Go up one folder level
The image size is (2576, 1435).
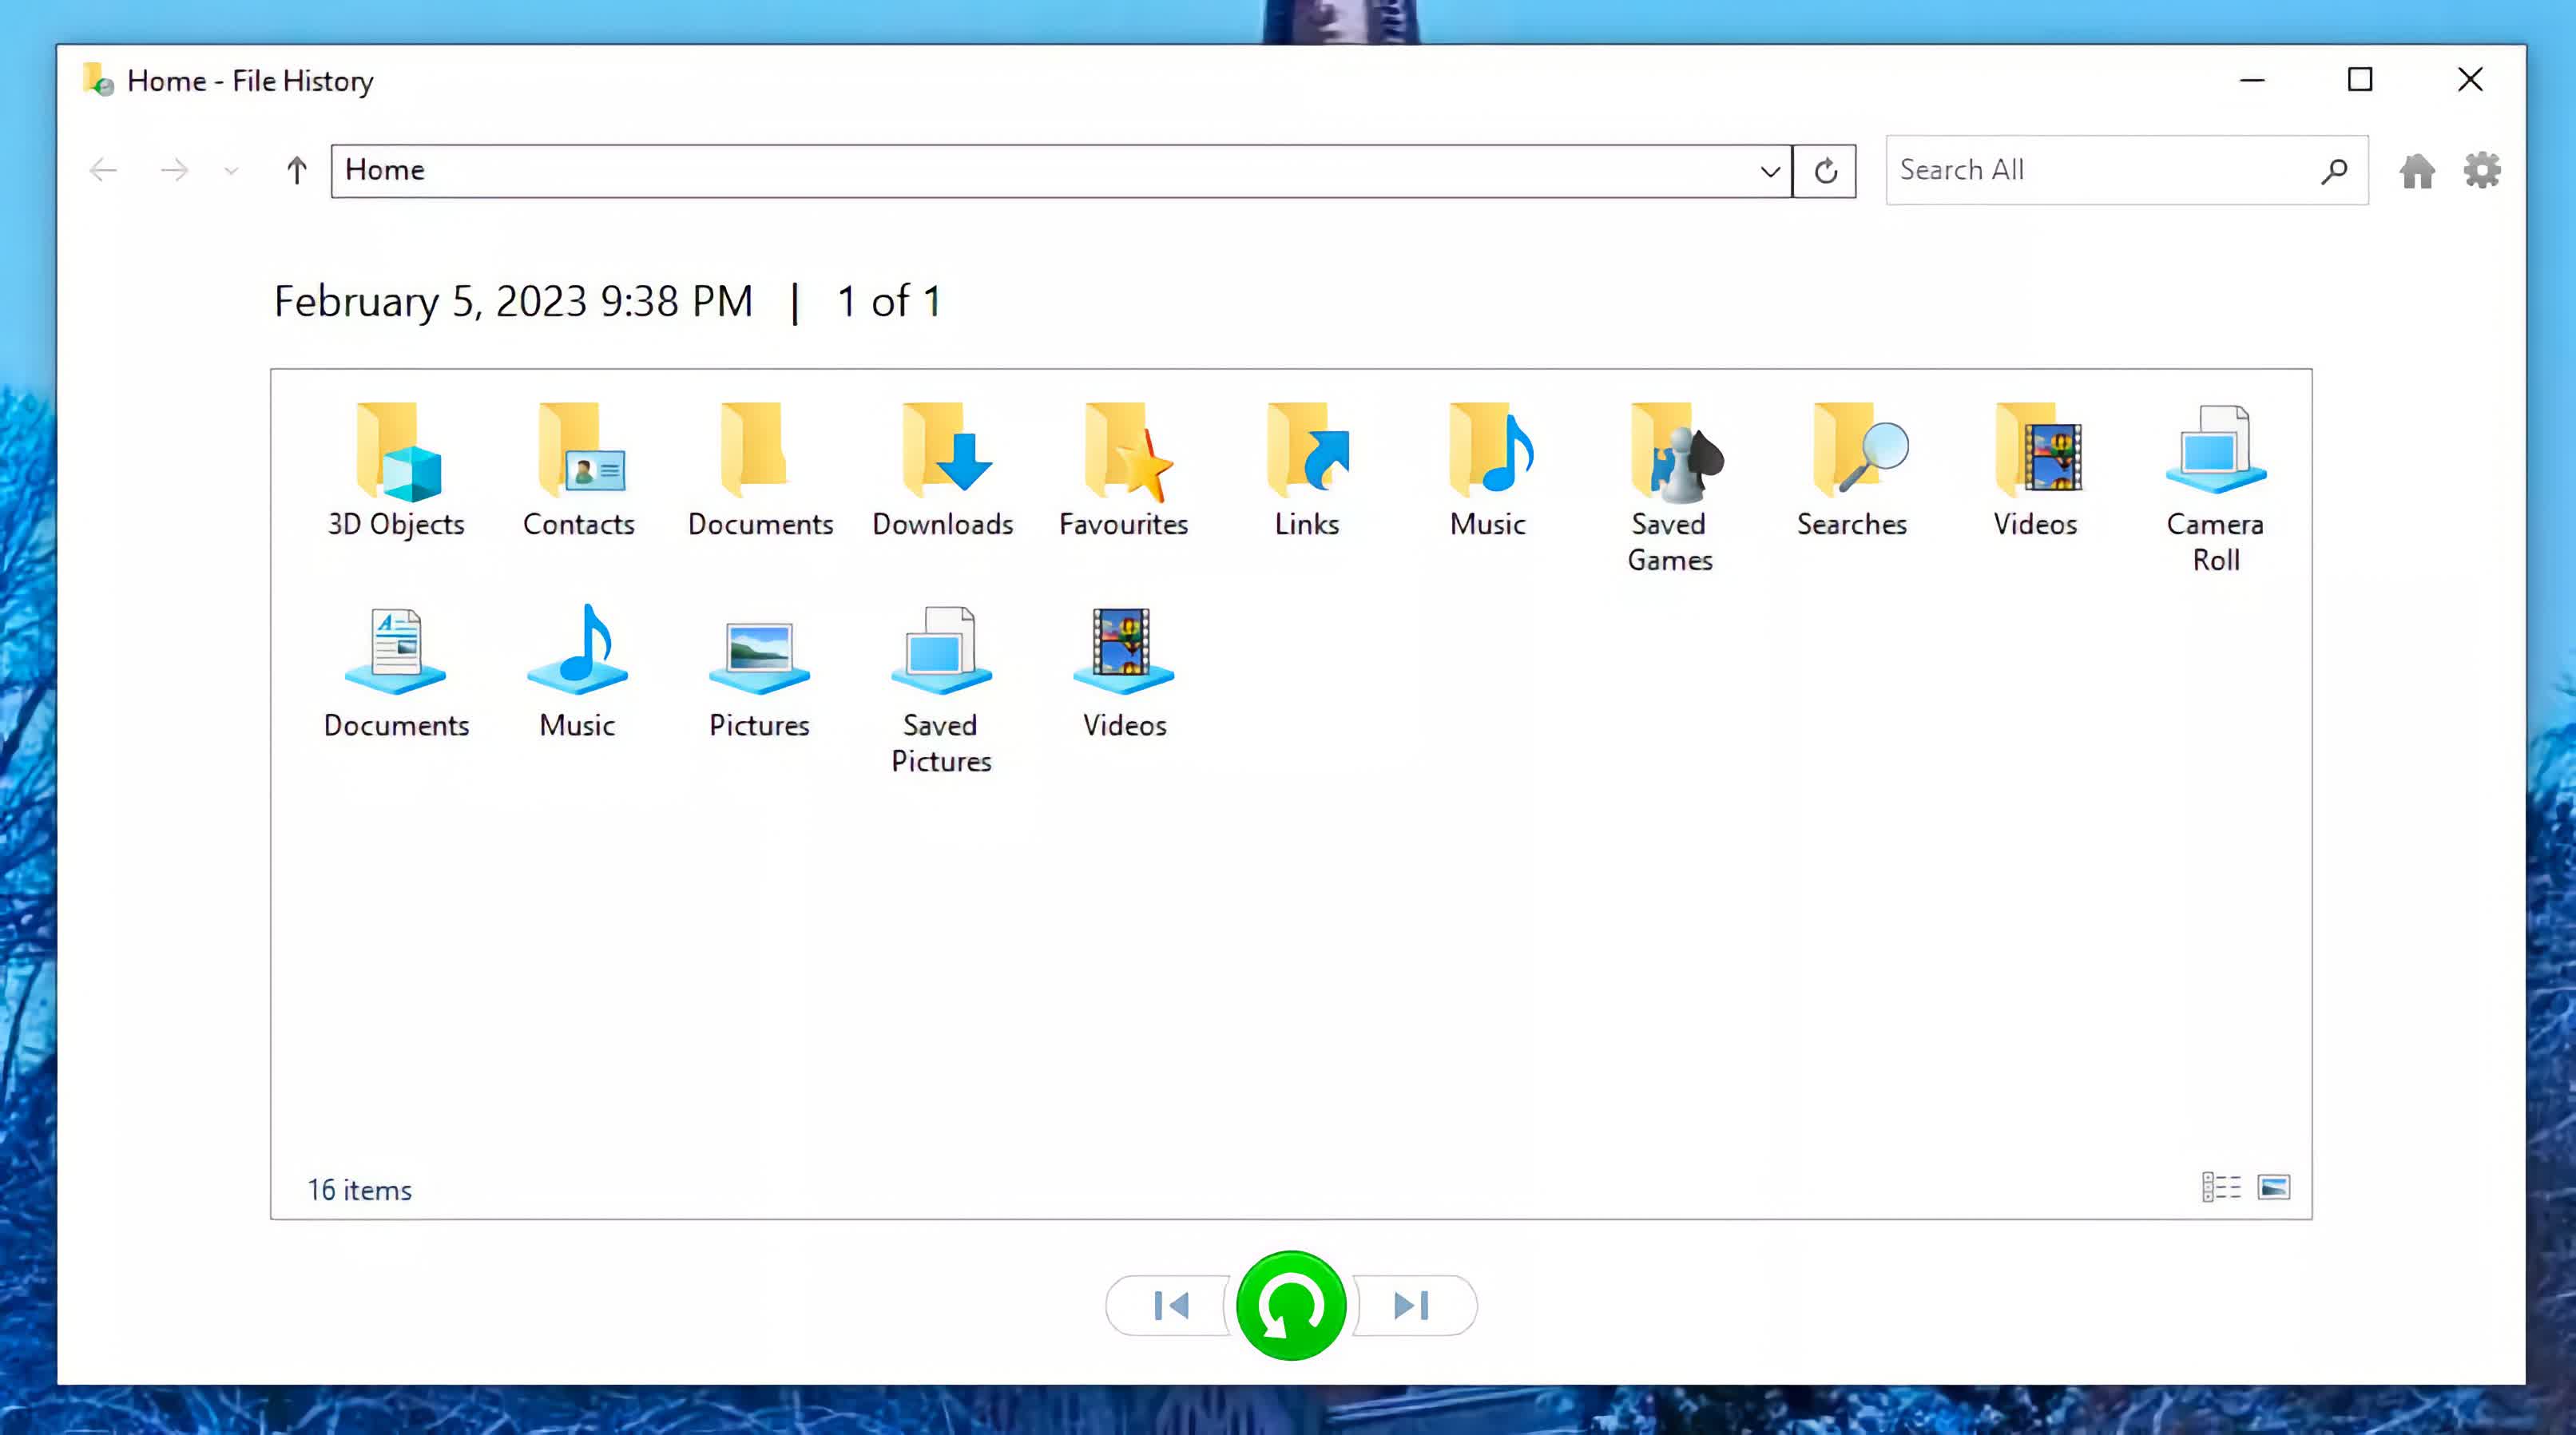click(x=296, y=171)
